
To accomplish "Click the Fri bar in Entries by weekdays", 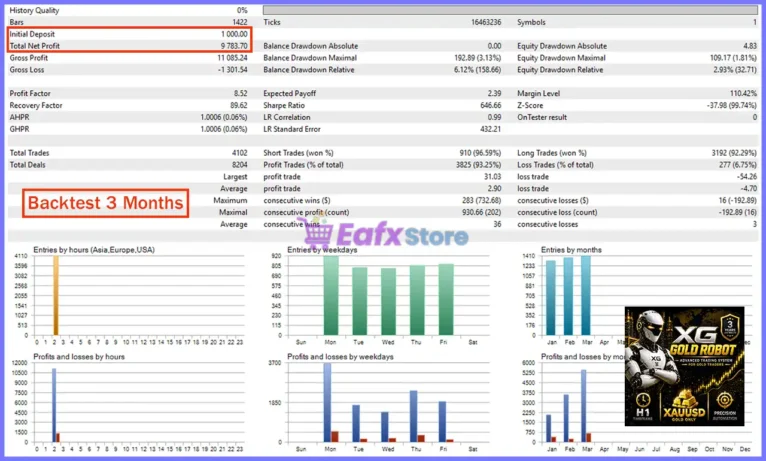I will pos(446,299).
